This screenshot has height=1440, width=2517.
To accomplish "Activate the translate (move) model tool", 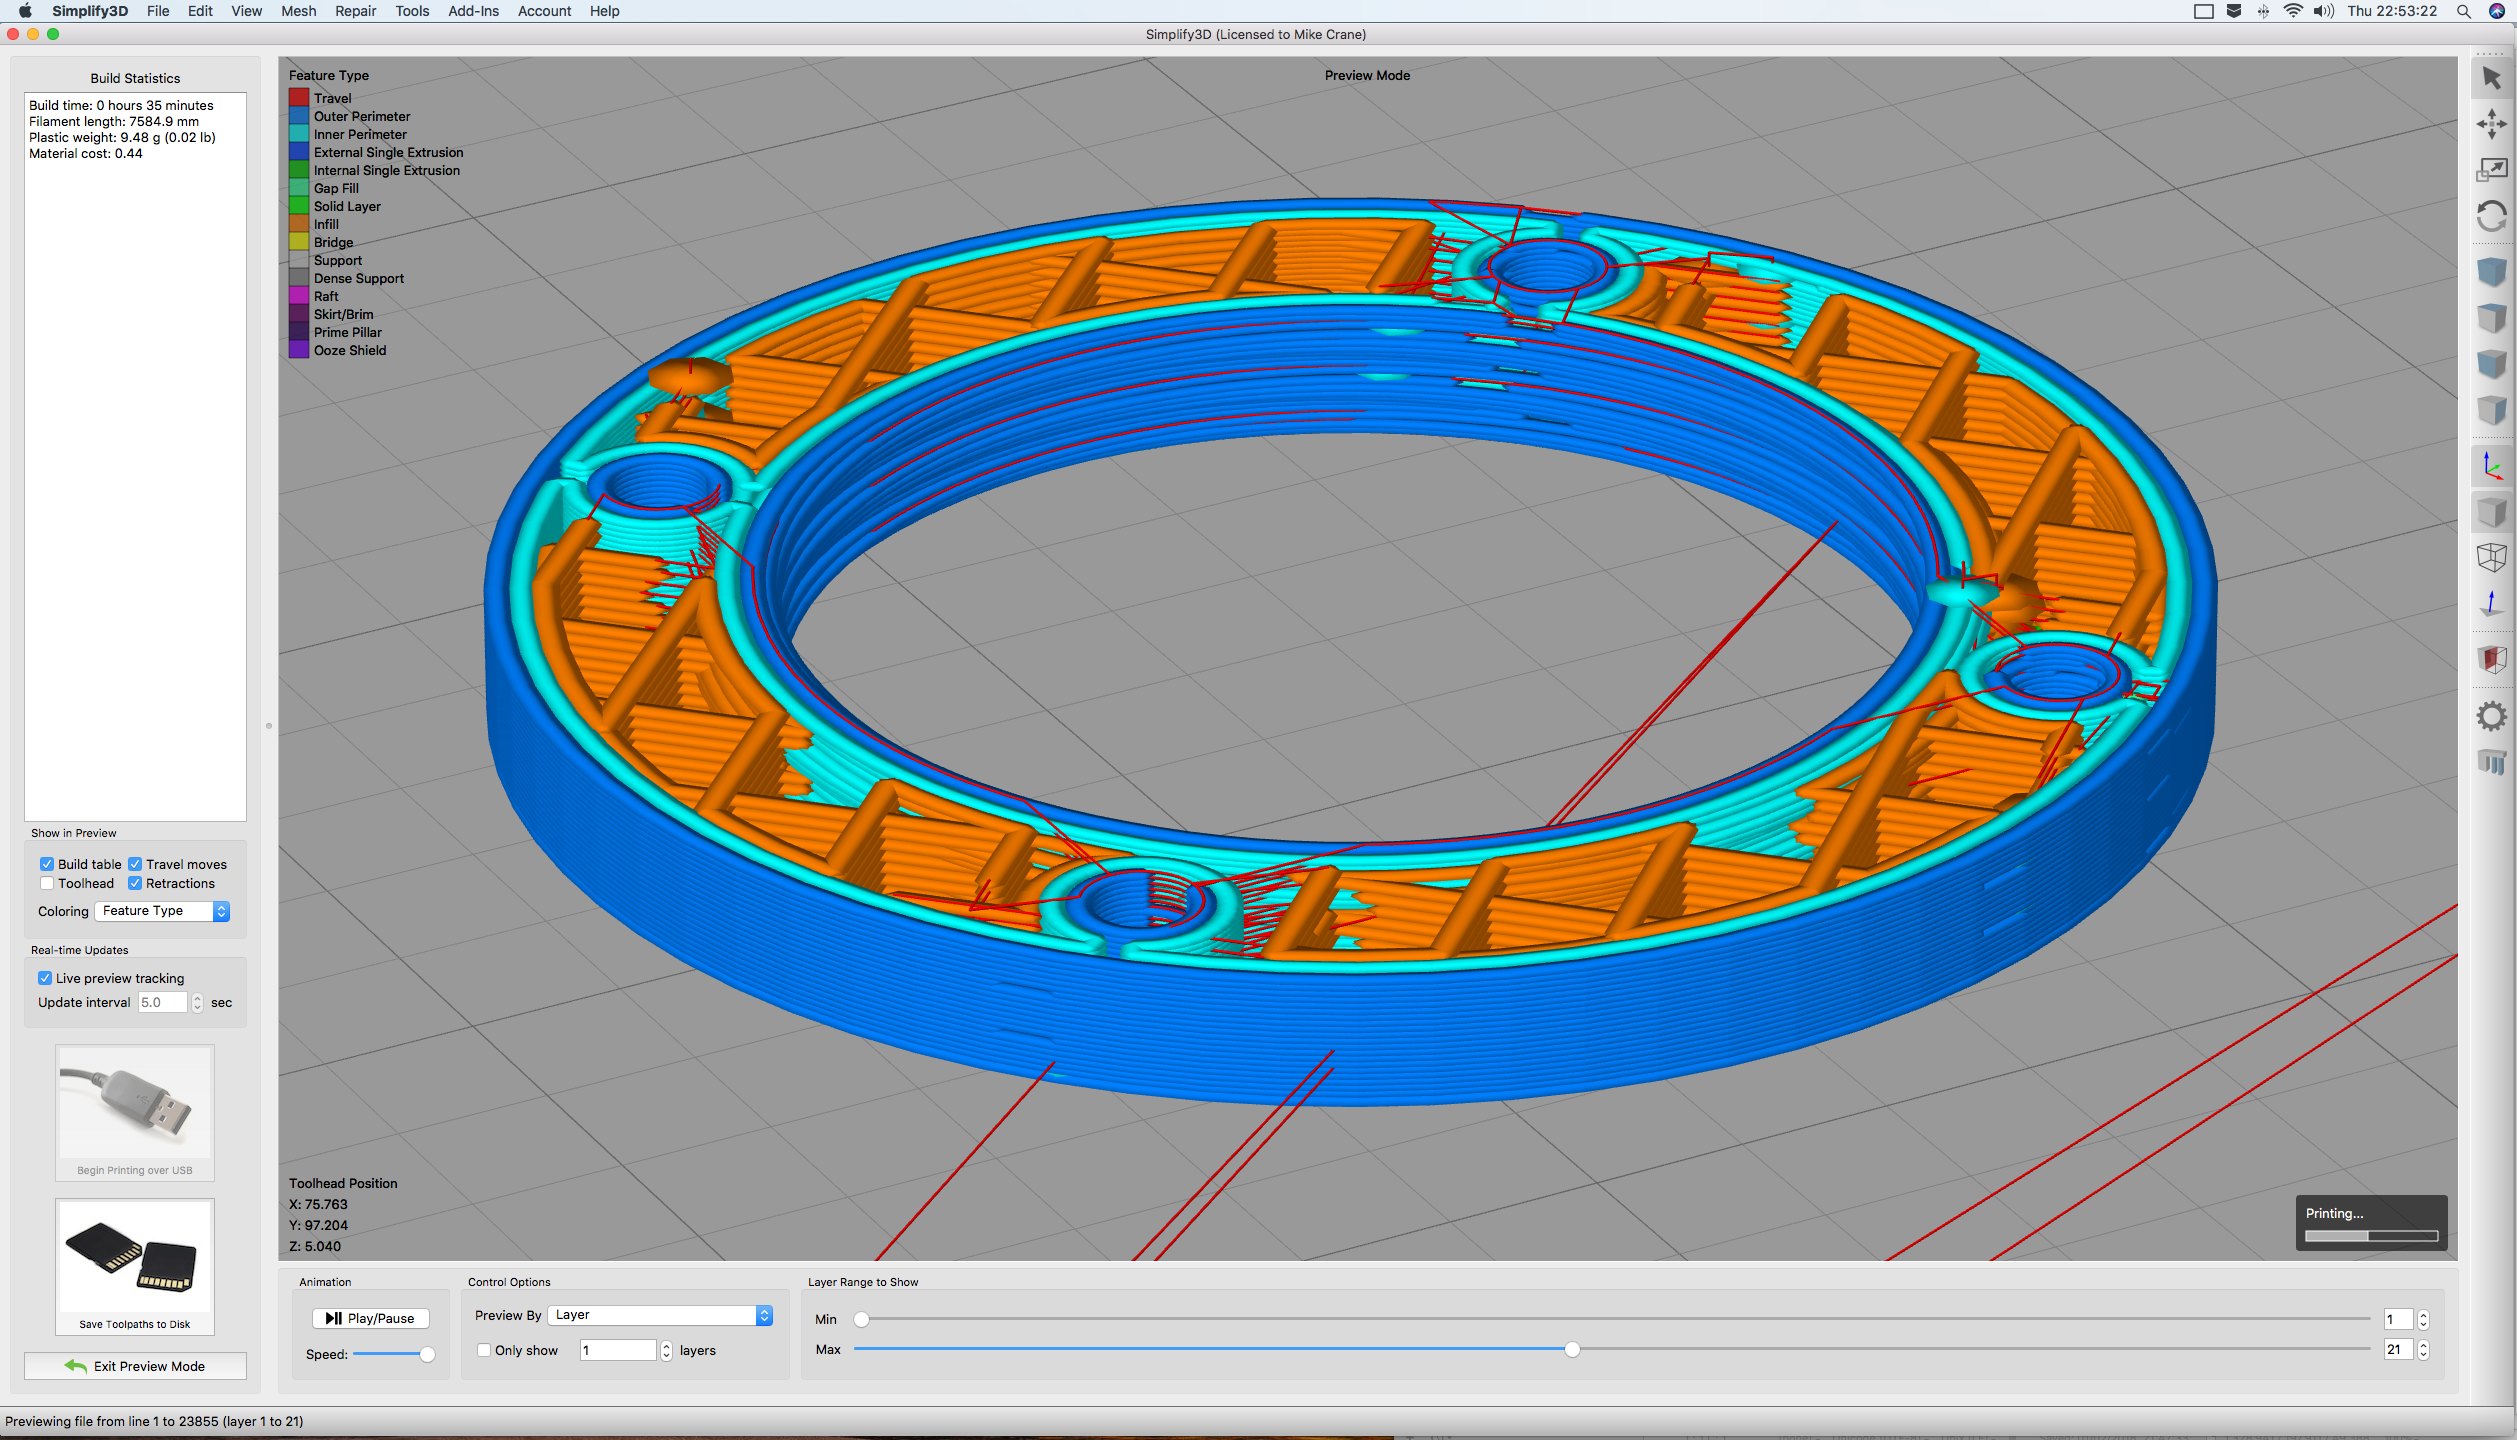I will pyautogui.click(x=2491, y=124).
